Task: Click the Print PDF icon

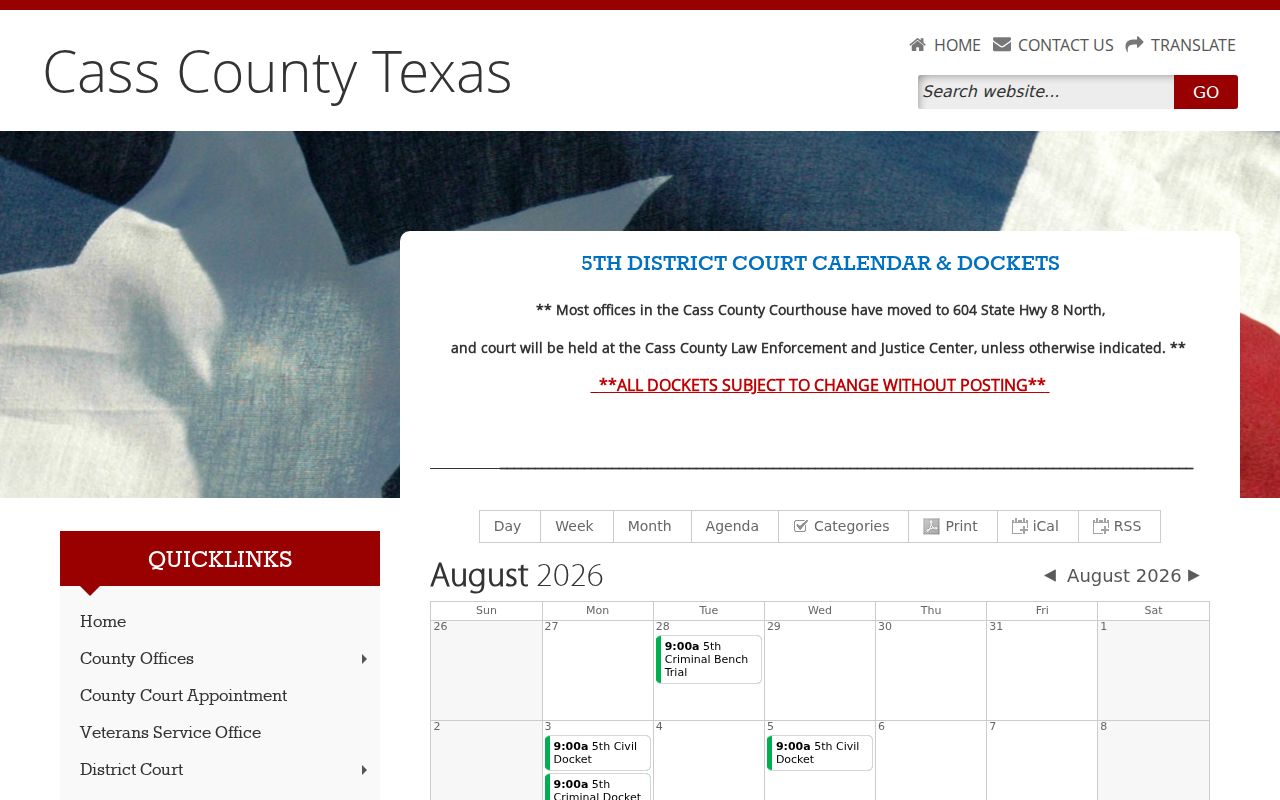Action: point(931,526)
